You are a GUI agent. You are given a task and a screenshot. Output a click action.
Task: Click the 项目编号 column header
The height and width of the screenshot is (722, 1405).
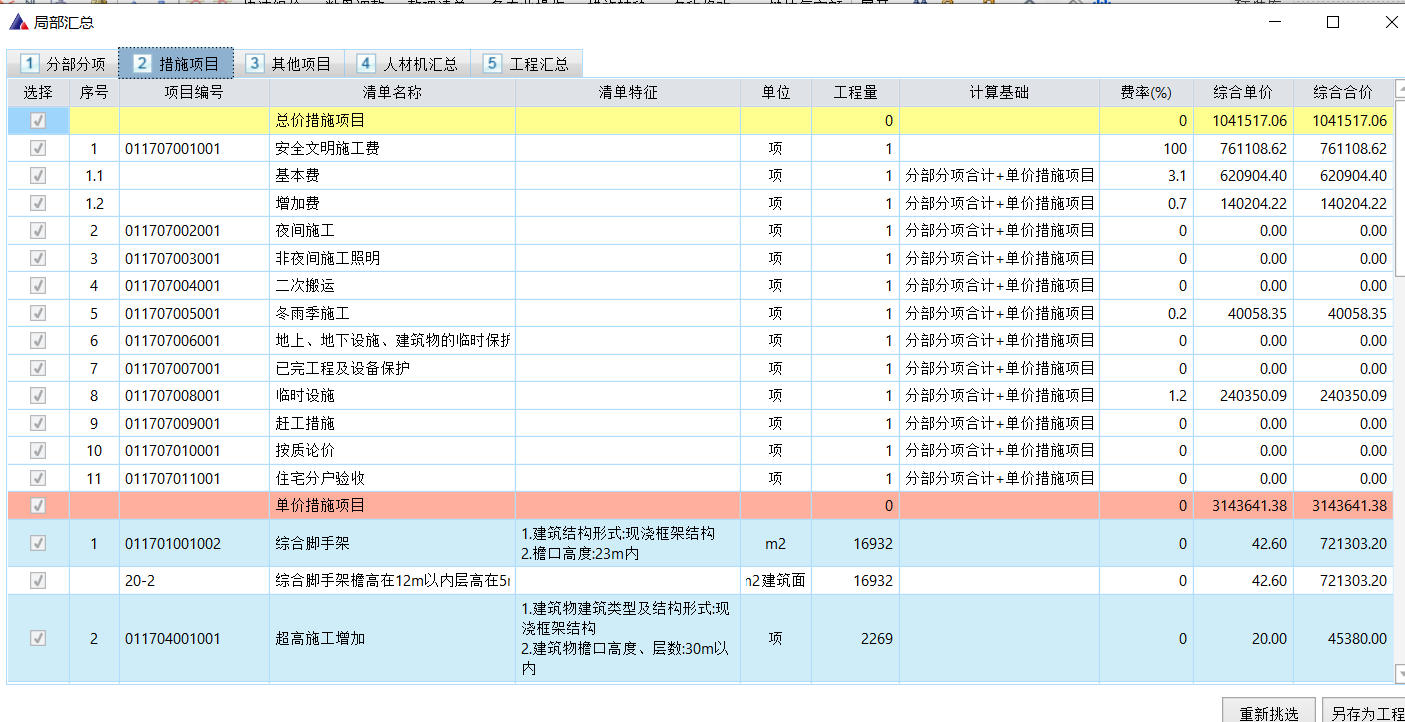194,93
